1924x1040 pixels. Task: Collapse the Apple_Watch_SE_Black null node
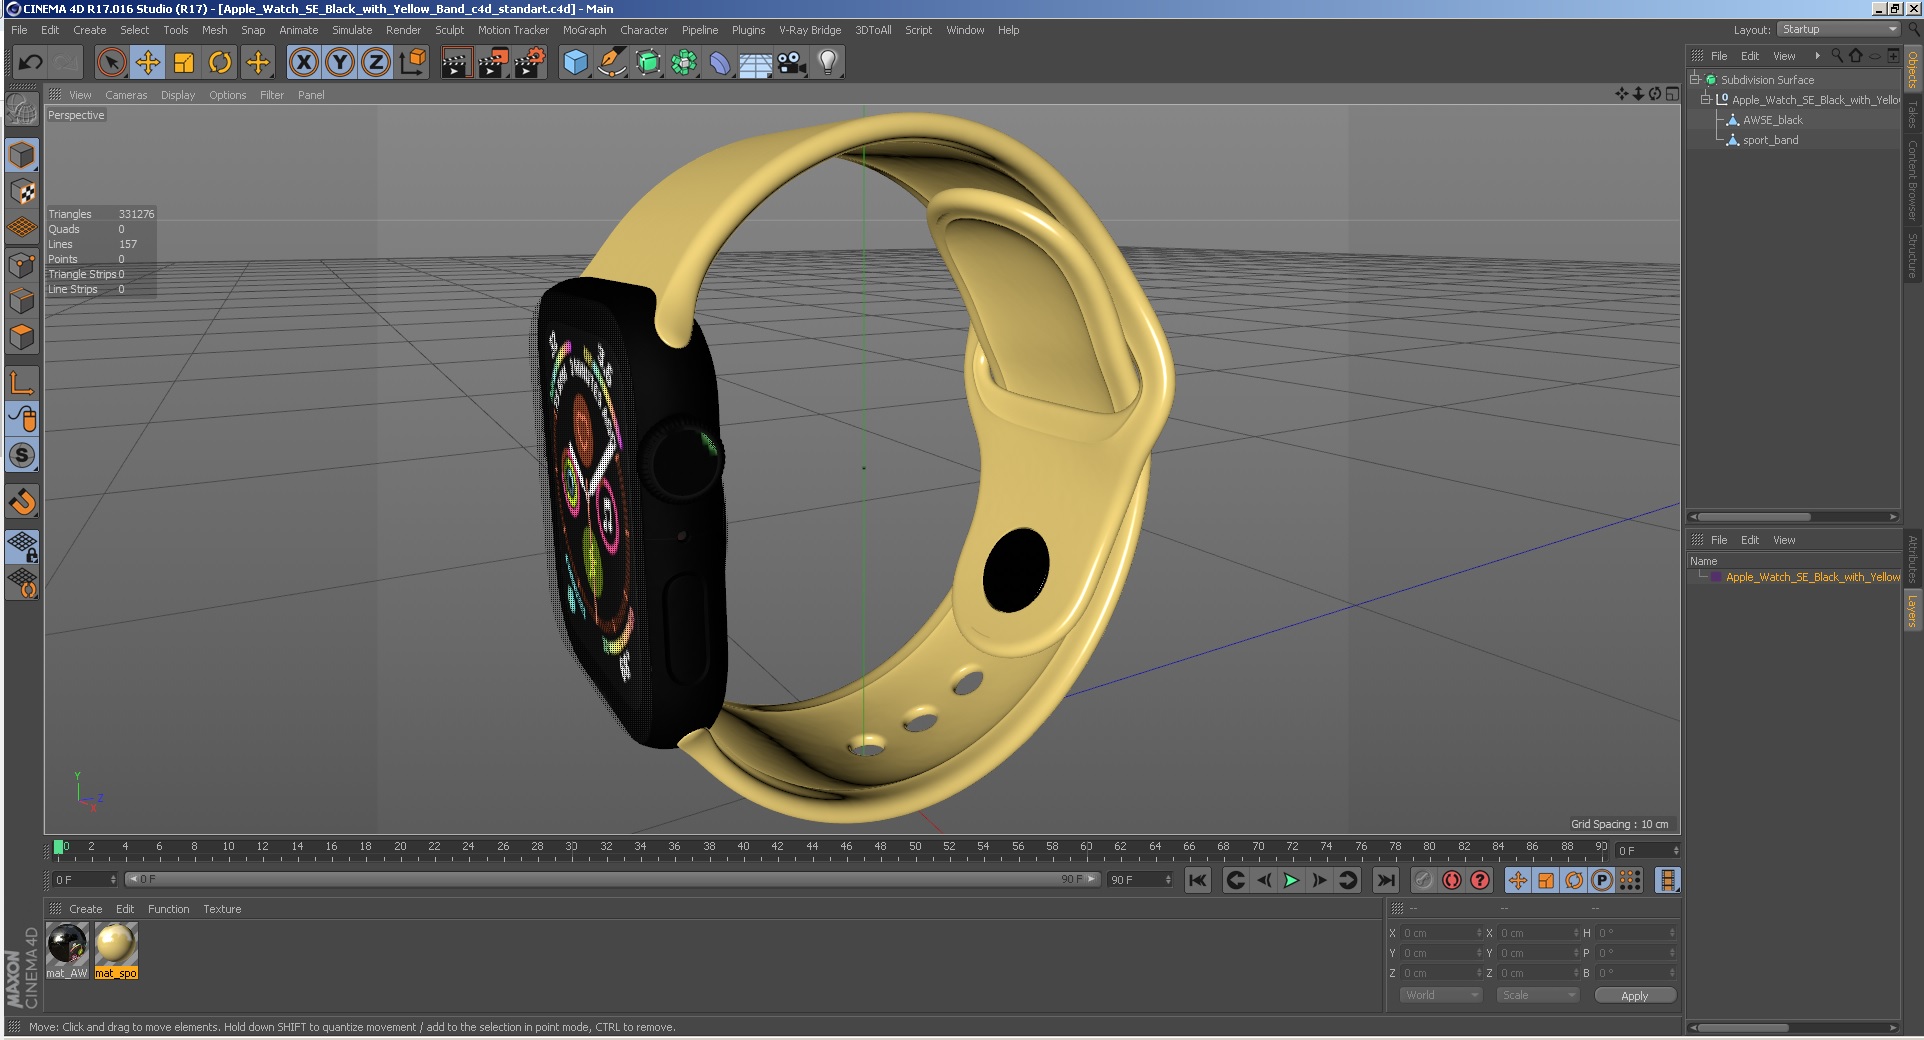1706,100
